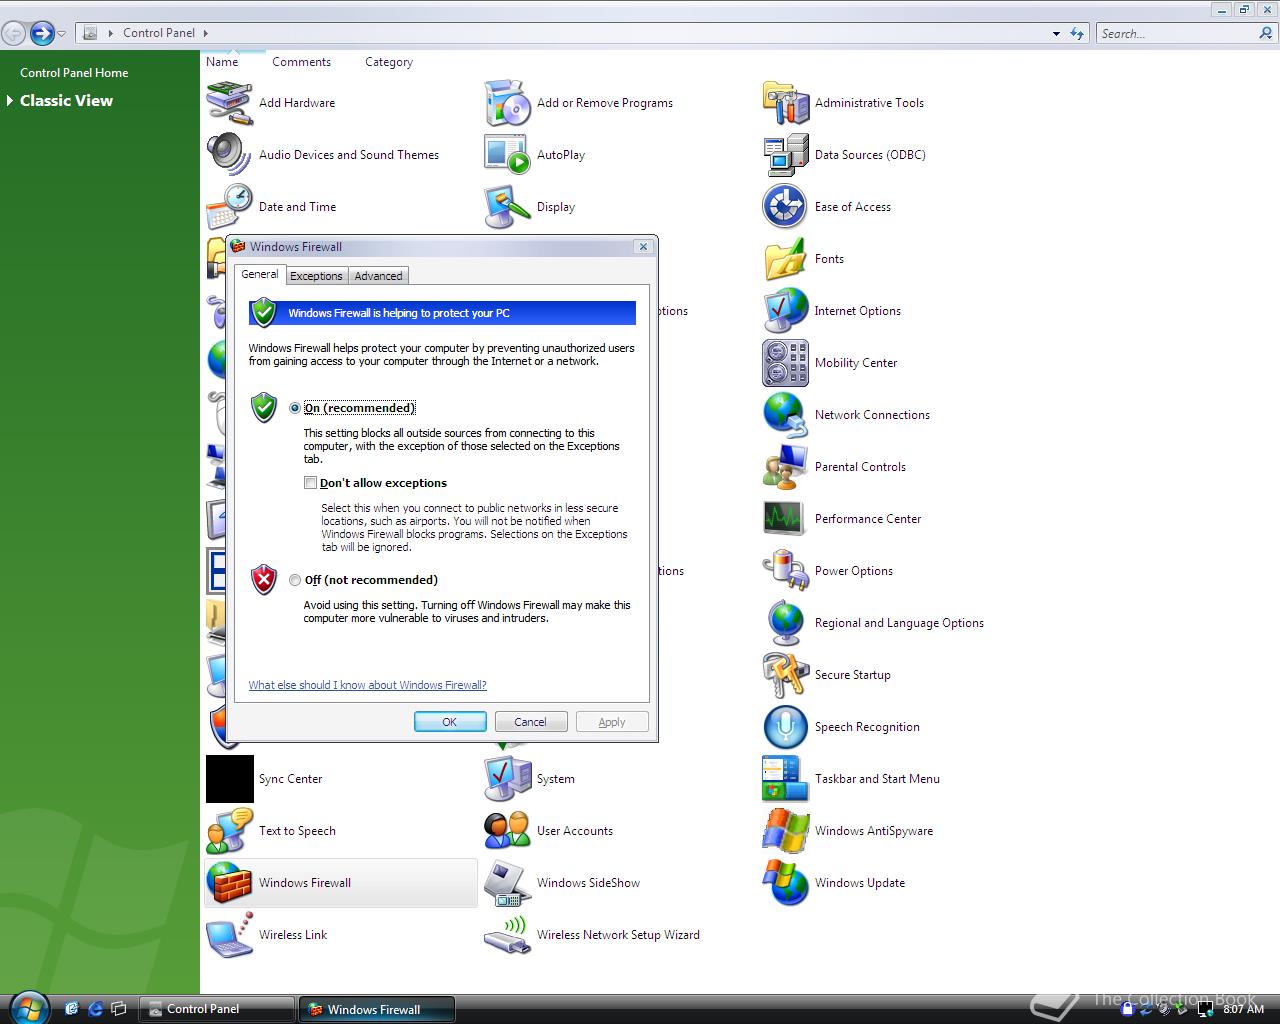Open the Wireless Link icon
1280x1024 pixels.
pos(229,934)
